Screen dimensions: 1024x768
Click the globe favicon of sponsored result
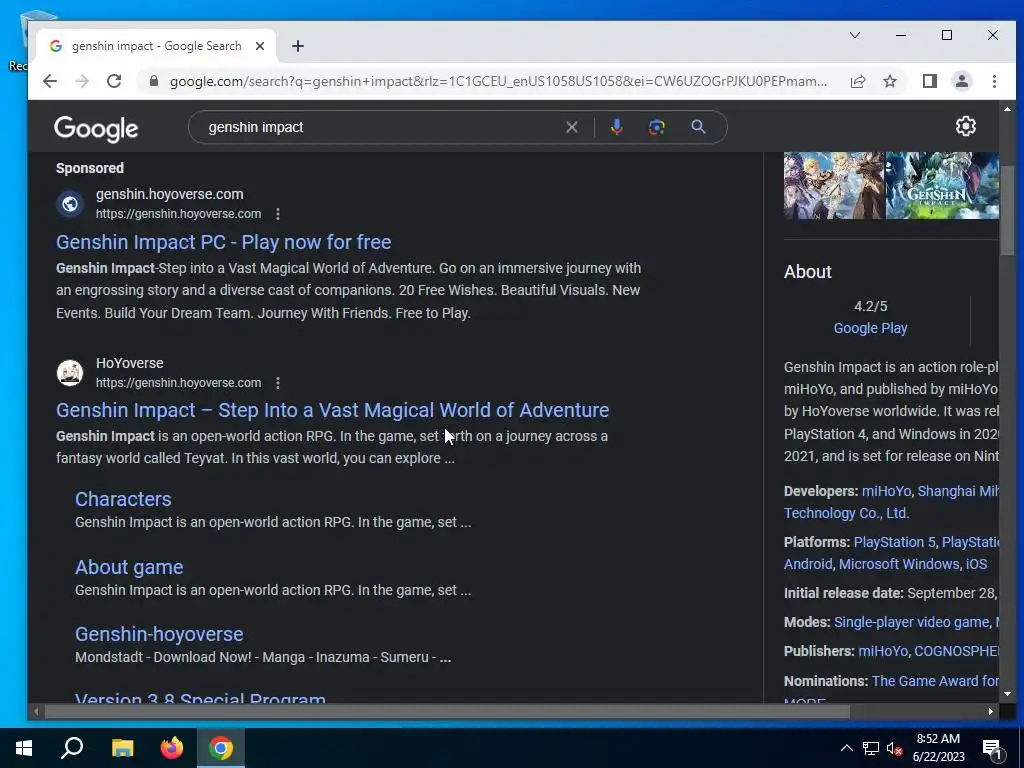point(70,204)
